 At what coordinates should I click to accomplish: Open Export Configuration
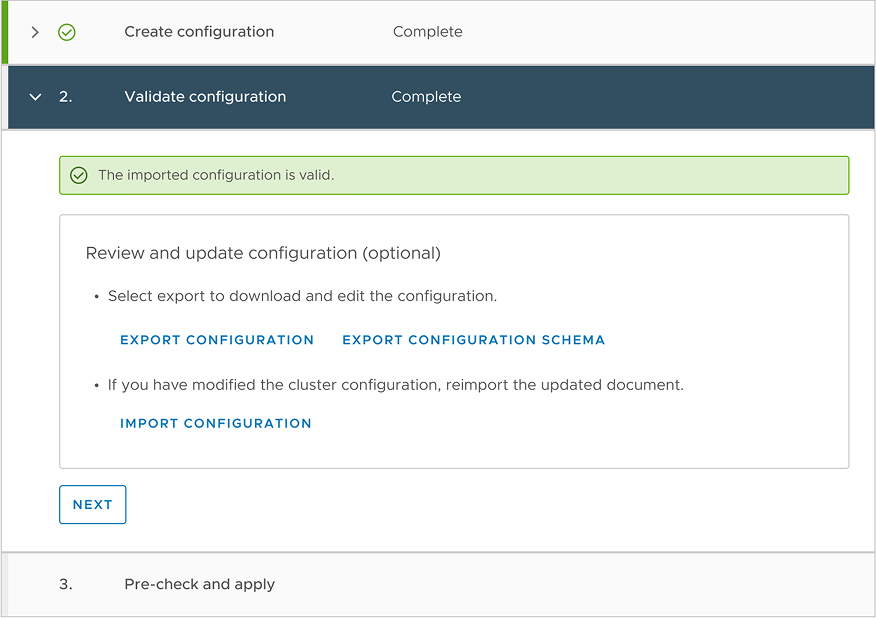217,340
